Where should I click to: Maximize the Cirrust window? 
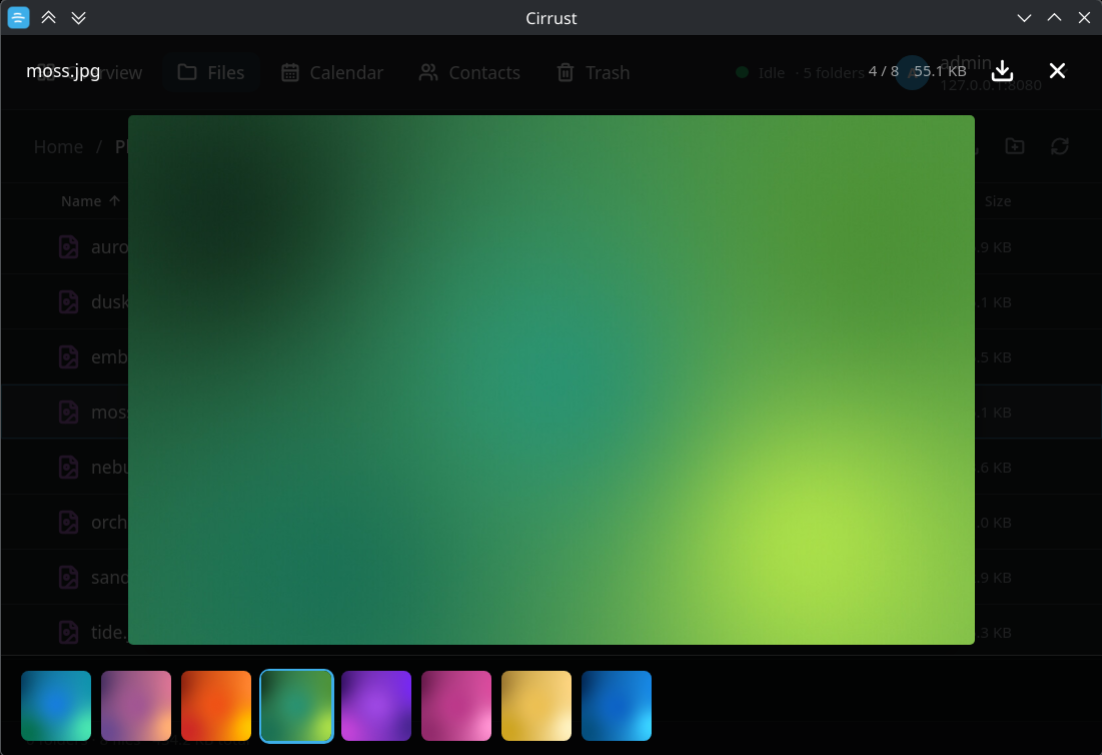click(1054, 18)
